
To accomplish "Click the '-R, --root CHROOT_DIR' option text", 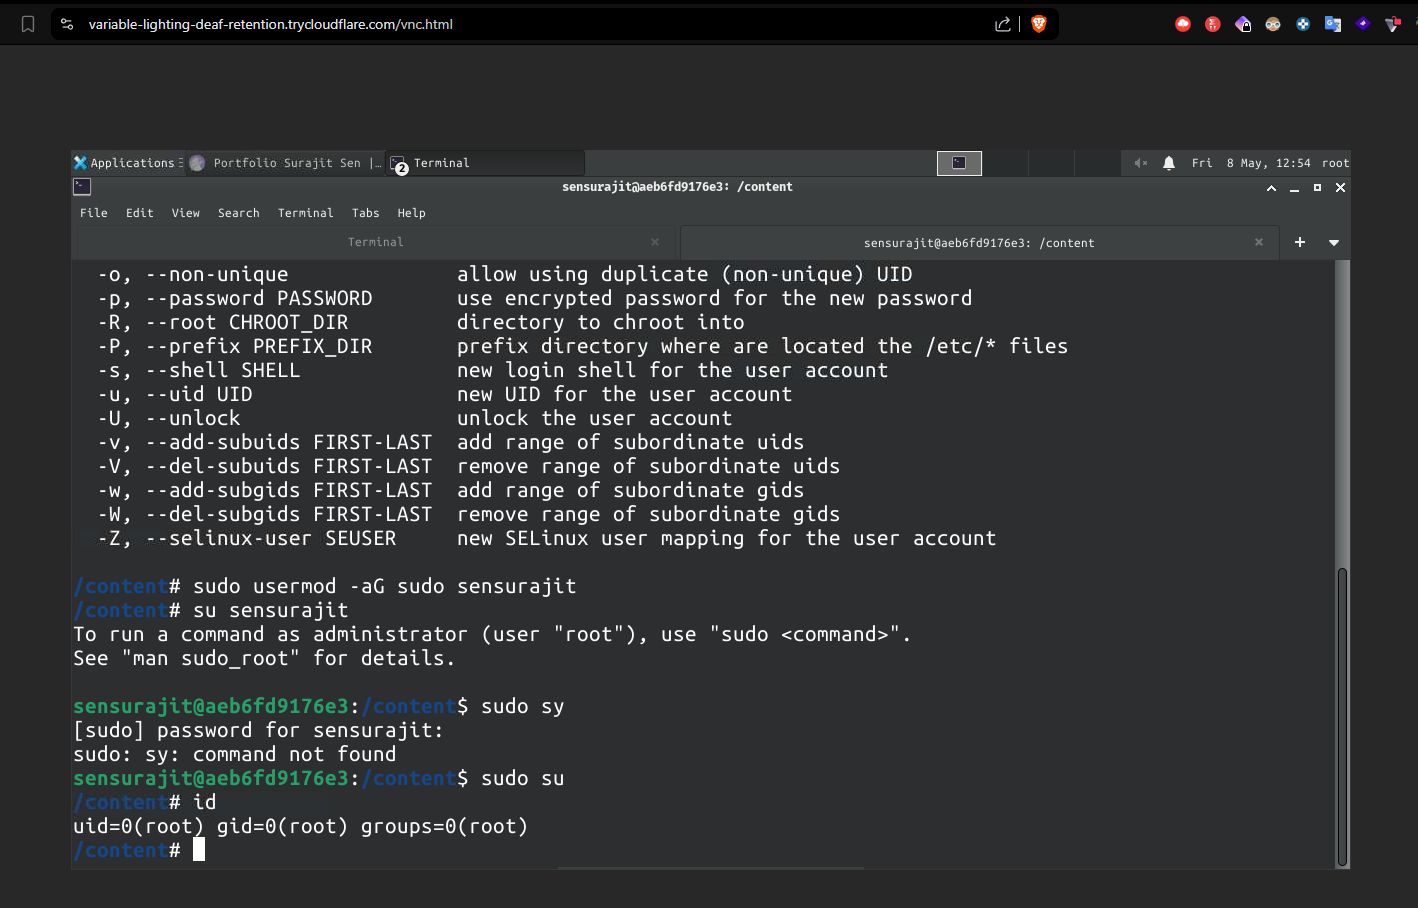I will point(223,322).
